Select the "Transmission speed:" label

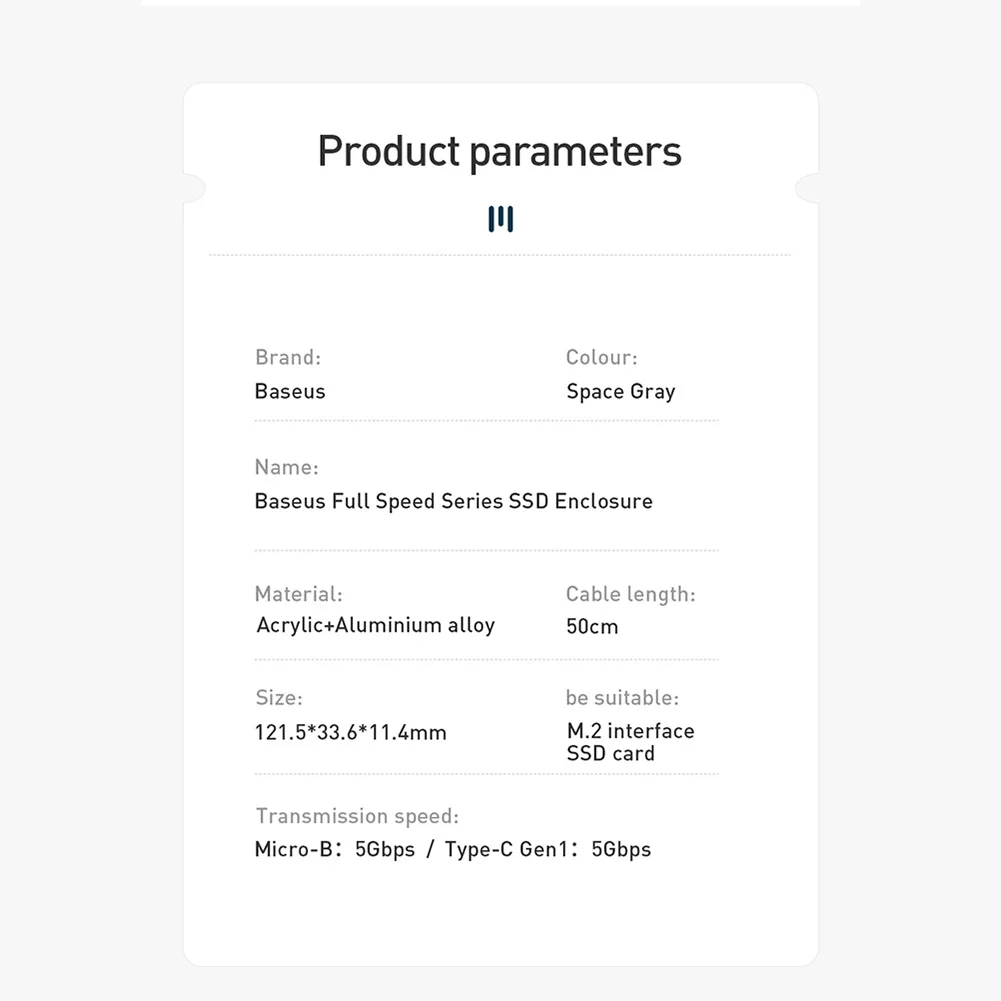coord(357,816)
